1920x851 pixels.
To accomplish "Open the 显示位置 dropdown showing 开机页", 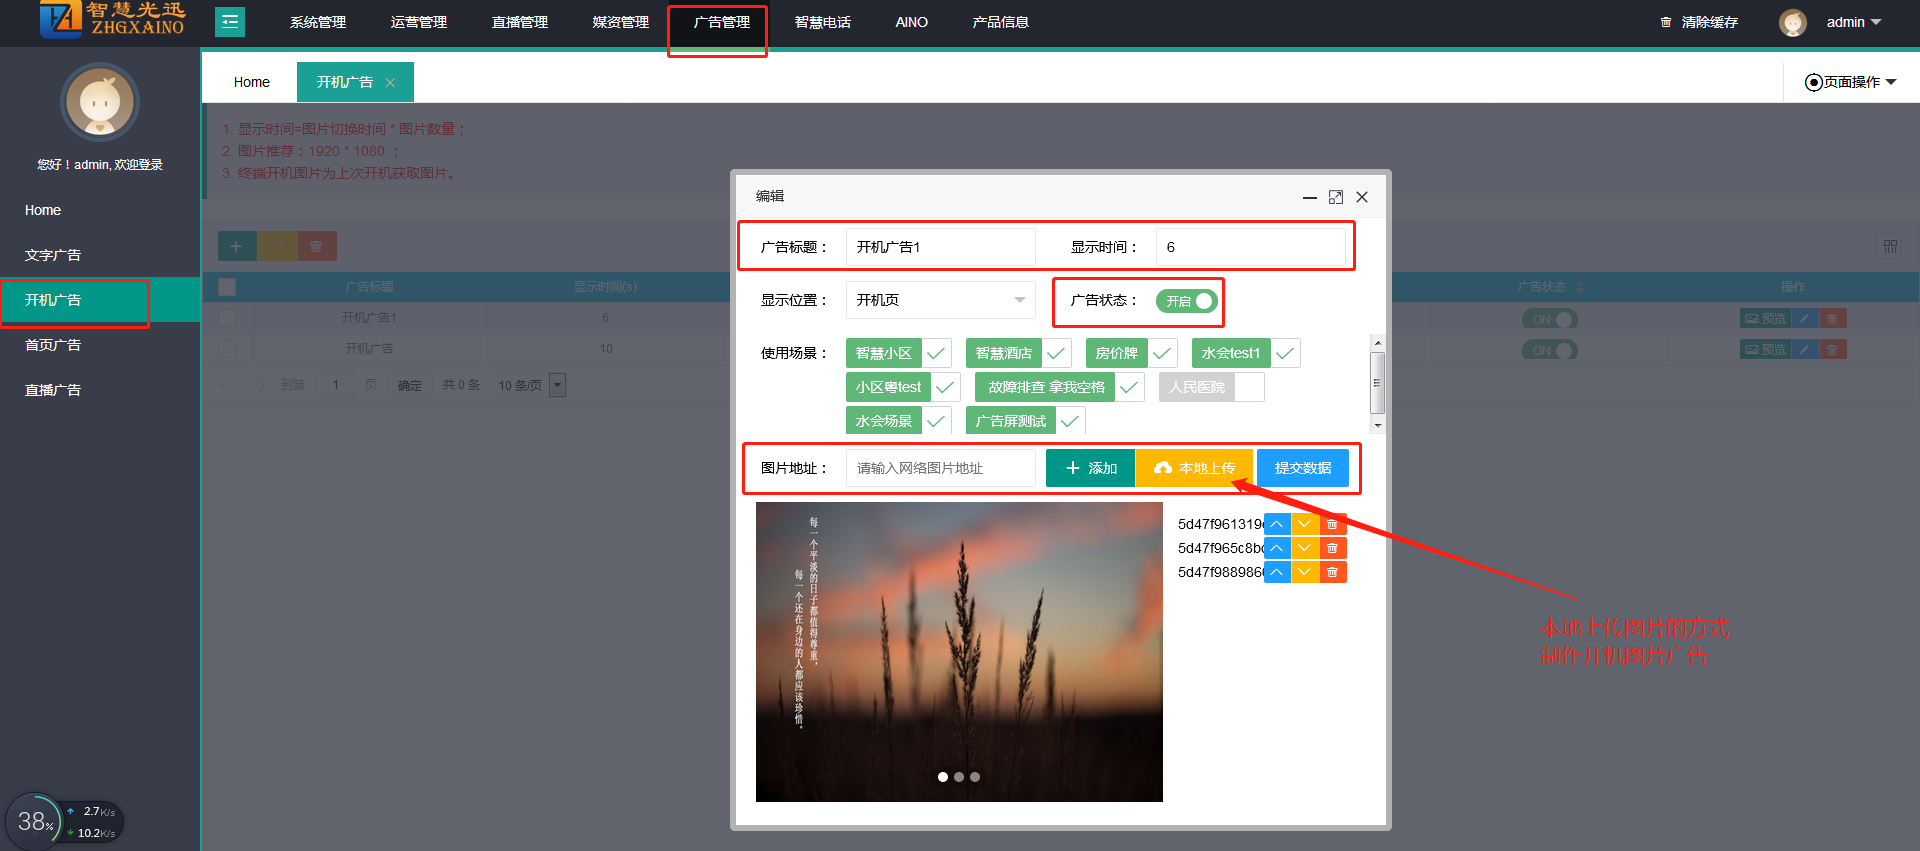I will point(940,300).
